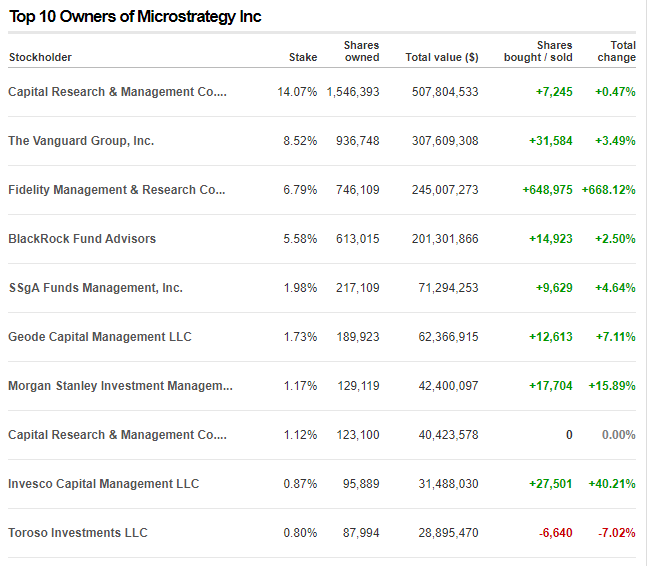
Task: Click The Vanguard Group, Inc. stockholder
Action: click(81, 141)
